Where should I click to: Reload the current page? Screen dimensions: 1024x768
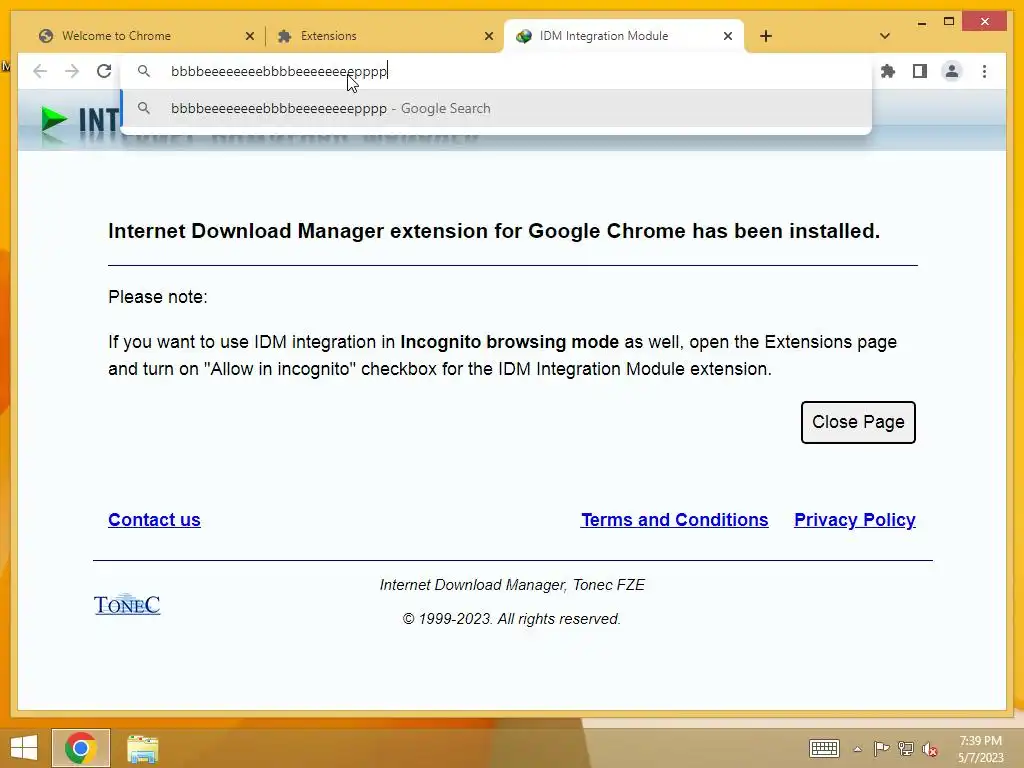104,71
